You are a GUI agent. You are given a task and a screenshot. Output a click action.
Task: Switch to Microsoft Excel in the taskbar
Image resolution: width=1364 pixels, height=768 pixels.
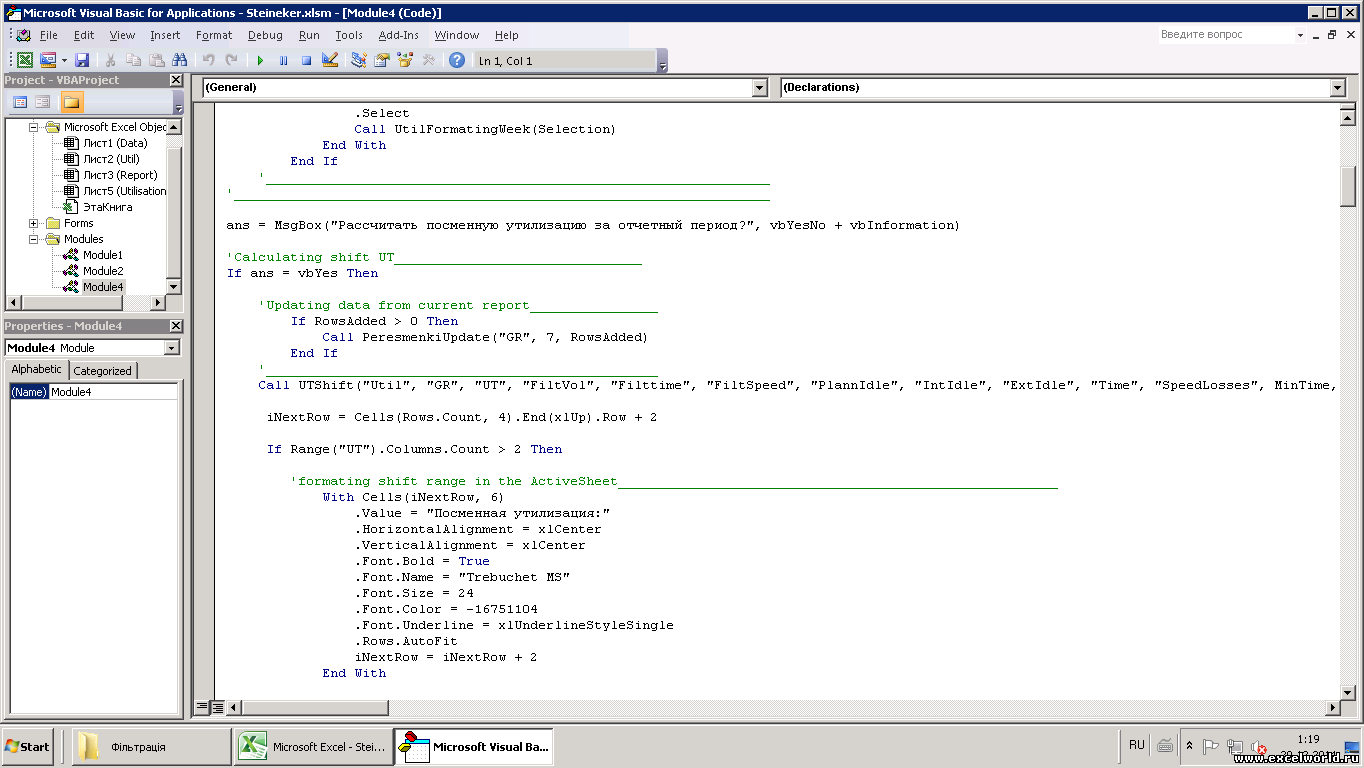tap(312, 747)
